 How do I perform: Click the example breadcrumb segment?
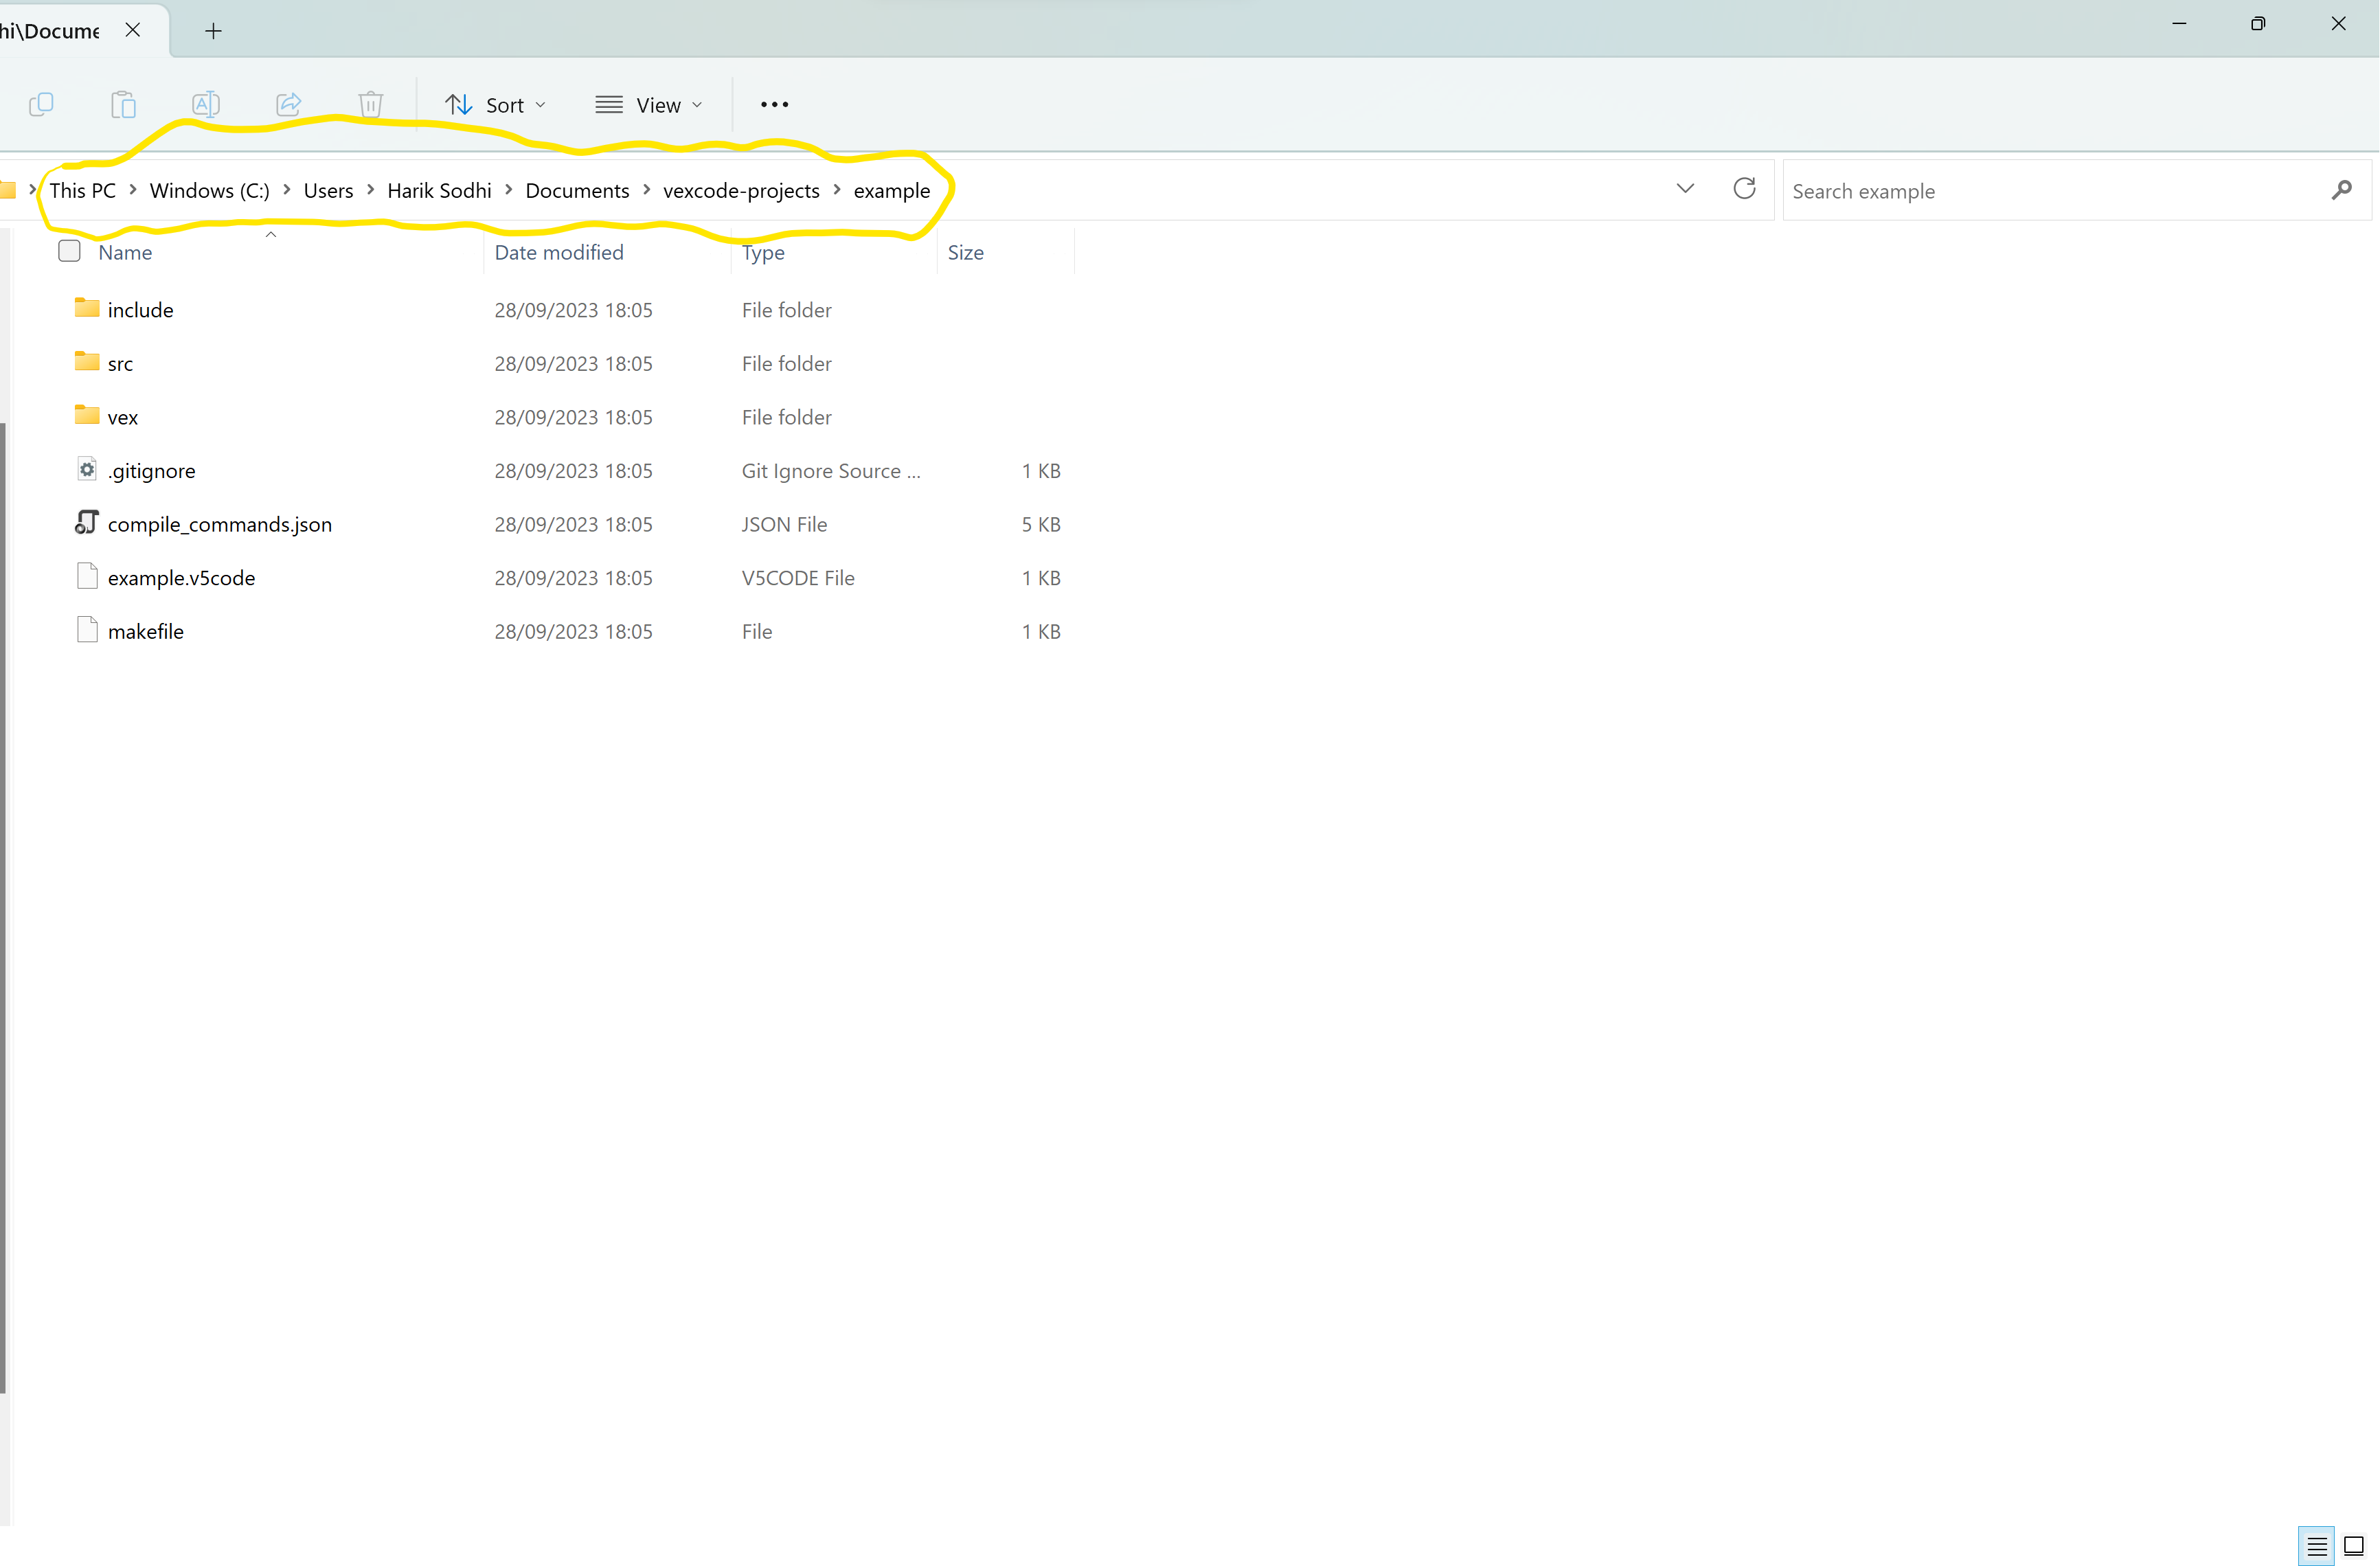click(x=892, y=190)
